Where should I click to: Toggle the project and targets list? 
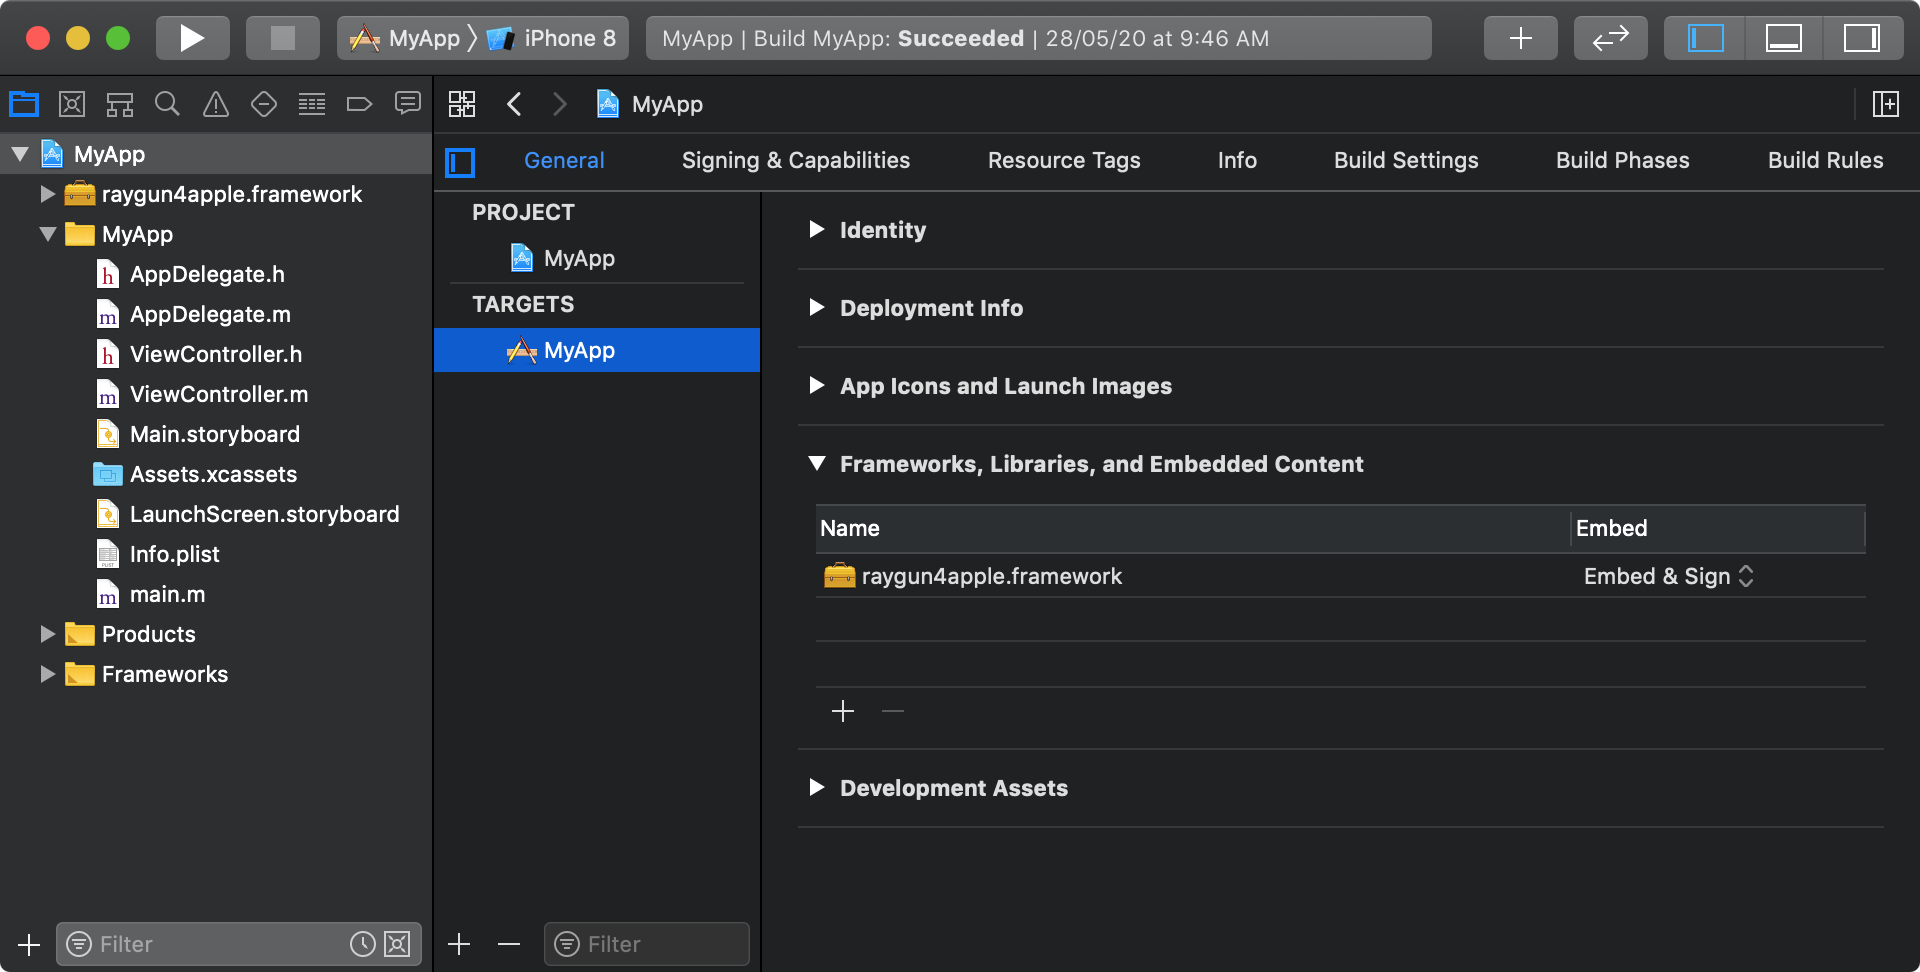point(460,162)
